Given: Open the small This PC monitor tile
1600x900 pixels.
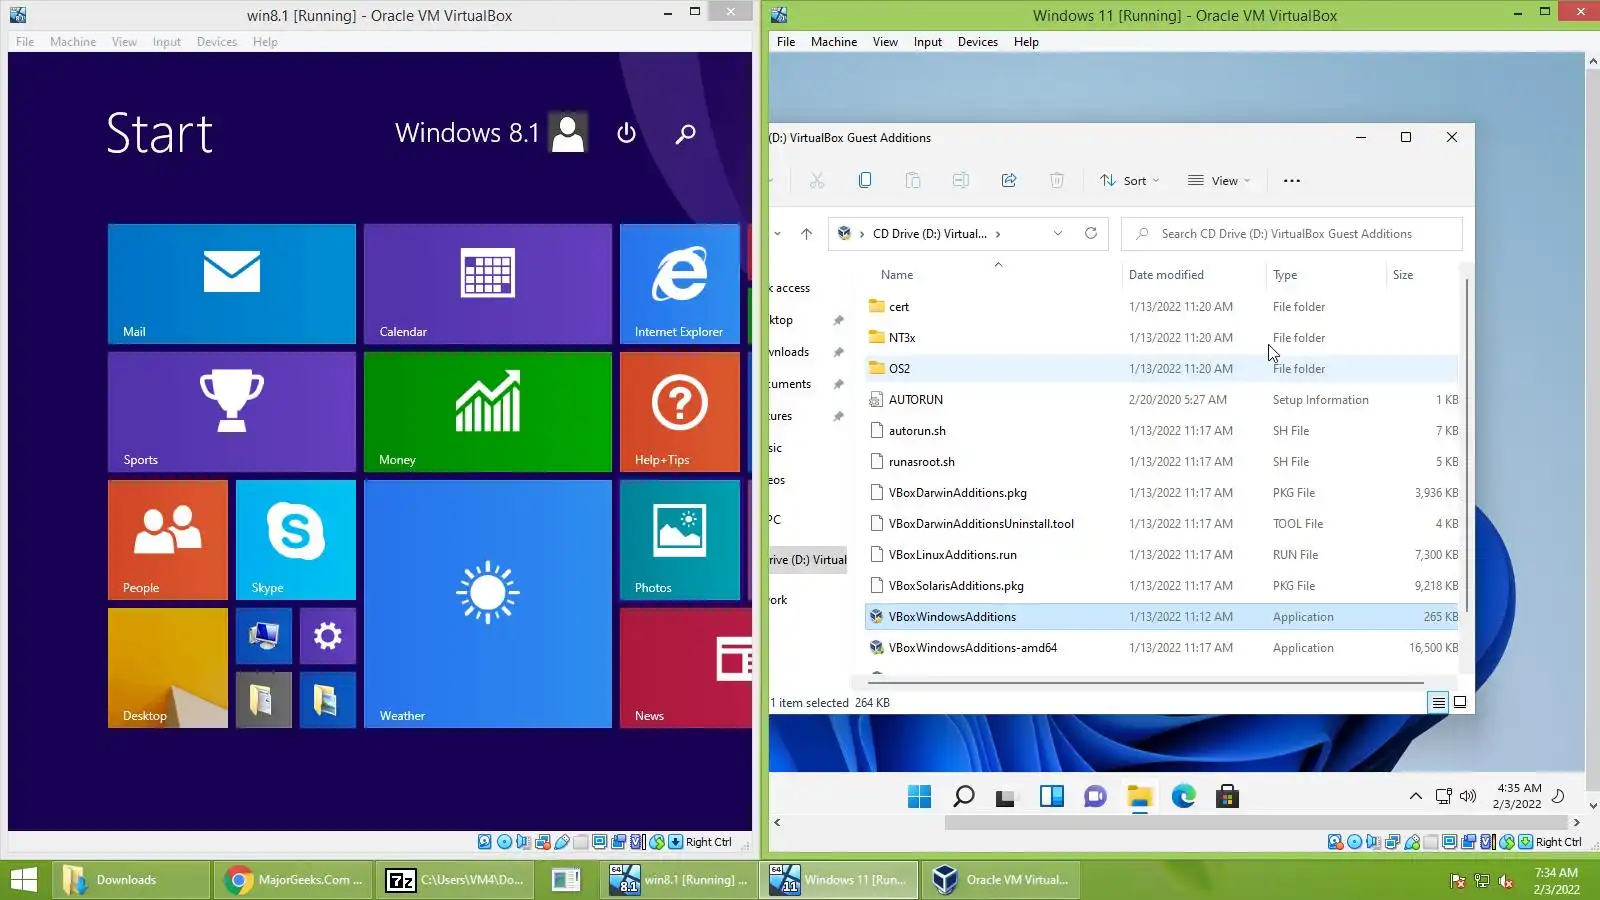Looking at the screenshot, I should click(264, 636).
